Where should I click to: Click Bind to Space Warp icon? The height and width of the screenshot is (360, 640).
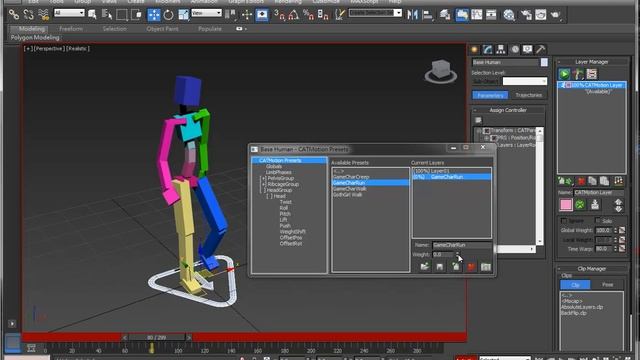coord(43,15)
